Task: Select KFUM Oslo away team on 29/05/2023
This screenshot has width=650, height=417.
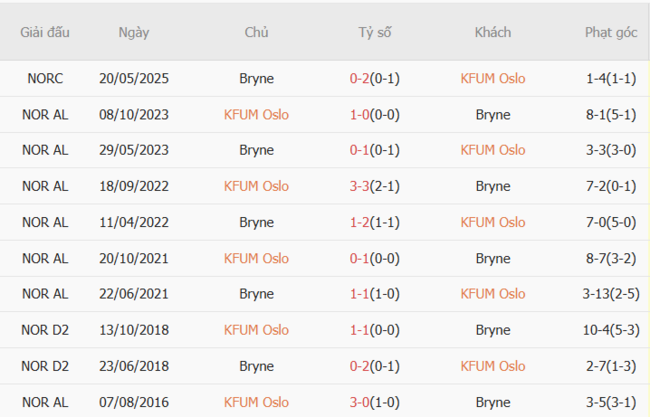Action: (x=492, y=150)
